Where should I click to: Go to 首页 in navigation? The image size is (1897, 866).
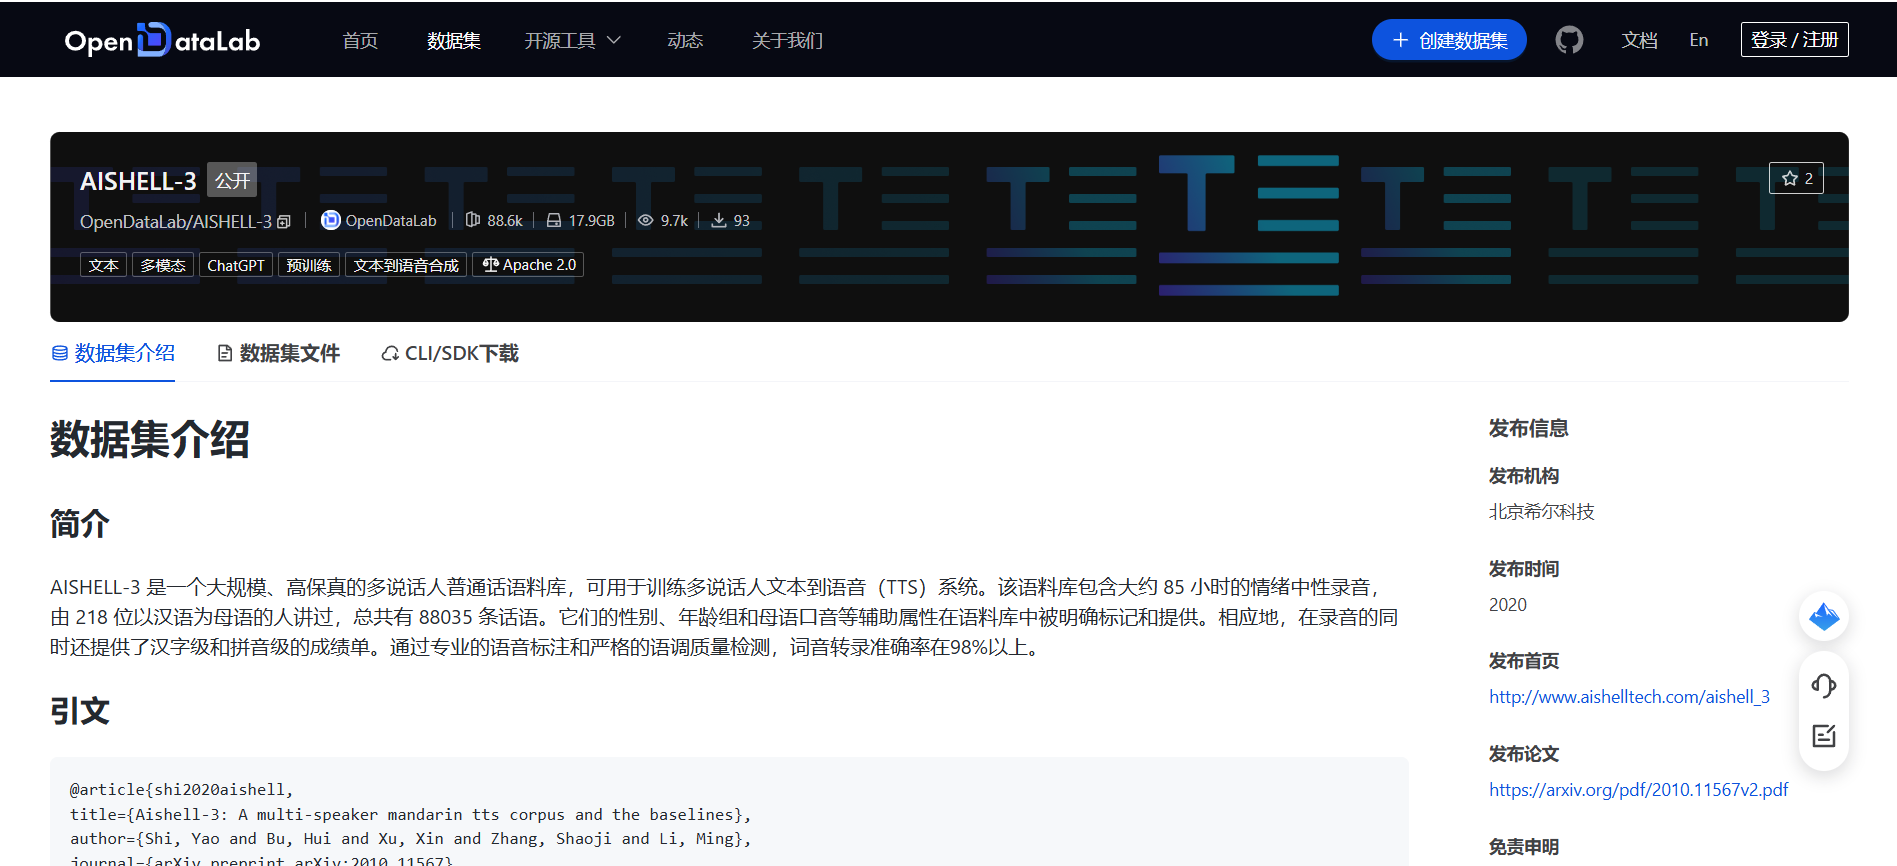360,40
